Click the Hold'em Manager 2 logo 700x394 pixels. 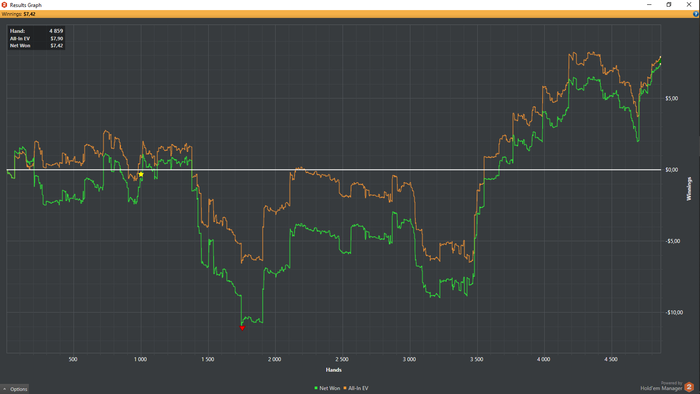(689, 386)
